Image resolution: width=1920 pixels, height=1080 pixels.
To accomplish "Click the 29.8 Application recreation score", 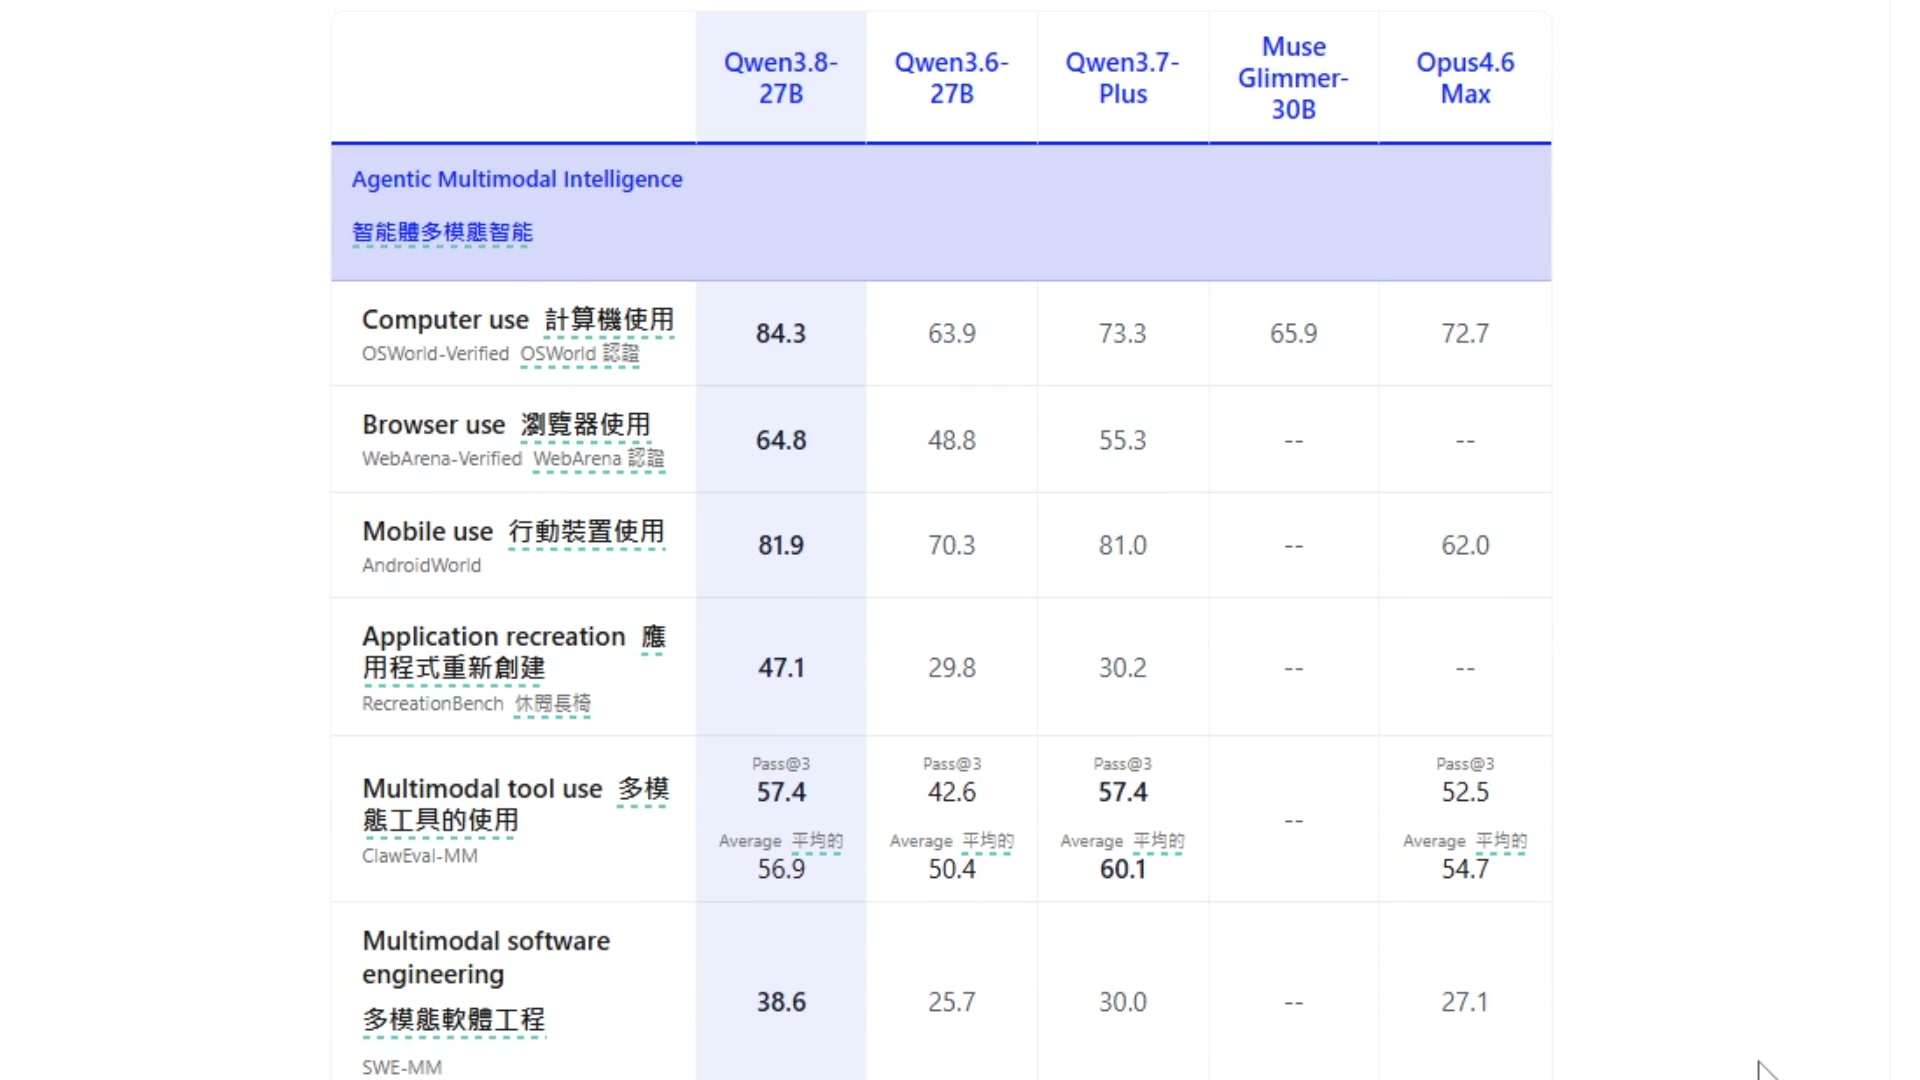I will [x=952, y=667].
